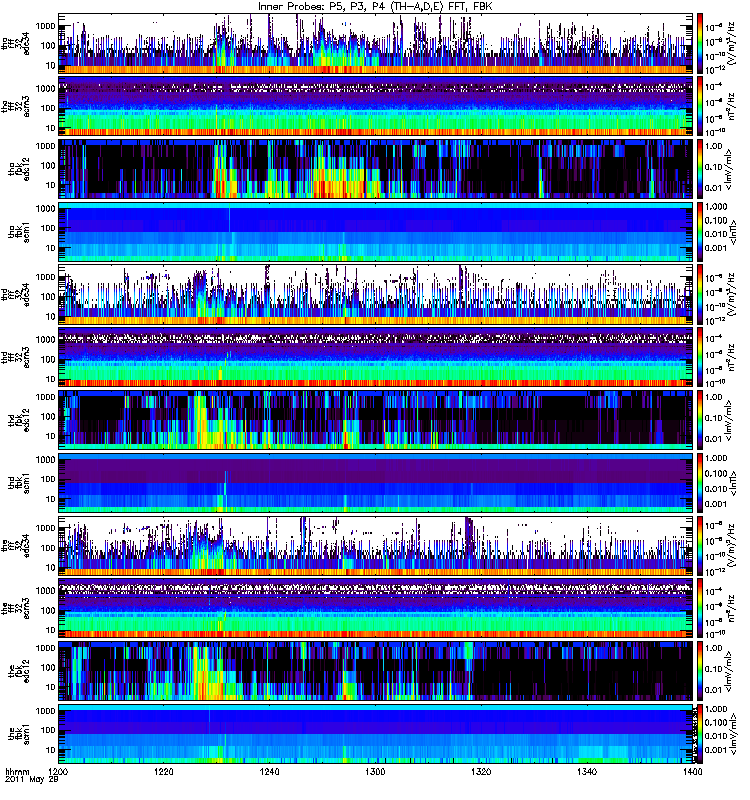The height and width of the screenshot is (800, 750).
Task: Click the 0.01 color bar value of the edc12
Action: pyautogui.click(x=713, y=690)
